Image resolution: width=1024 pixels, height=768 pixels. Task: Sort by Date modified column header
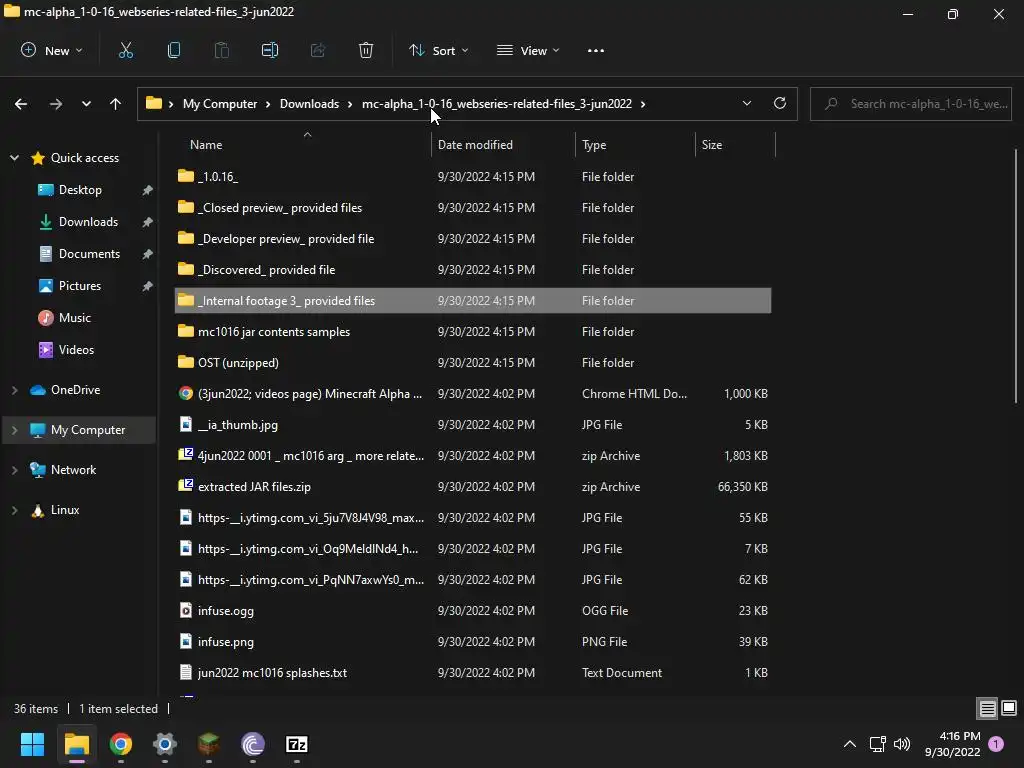(503, 144)
